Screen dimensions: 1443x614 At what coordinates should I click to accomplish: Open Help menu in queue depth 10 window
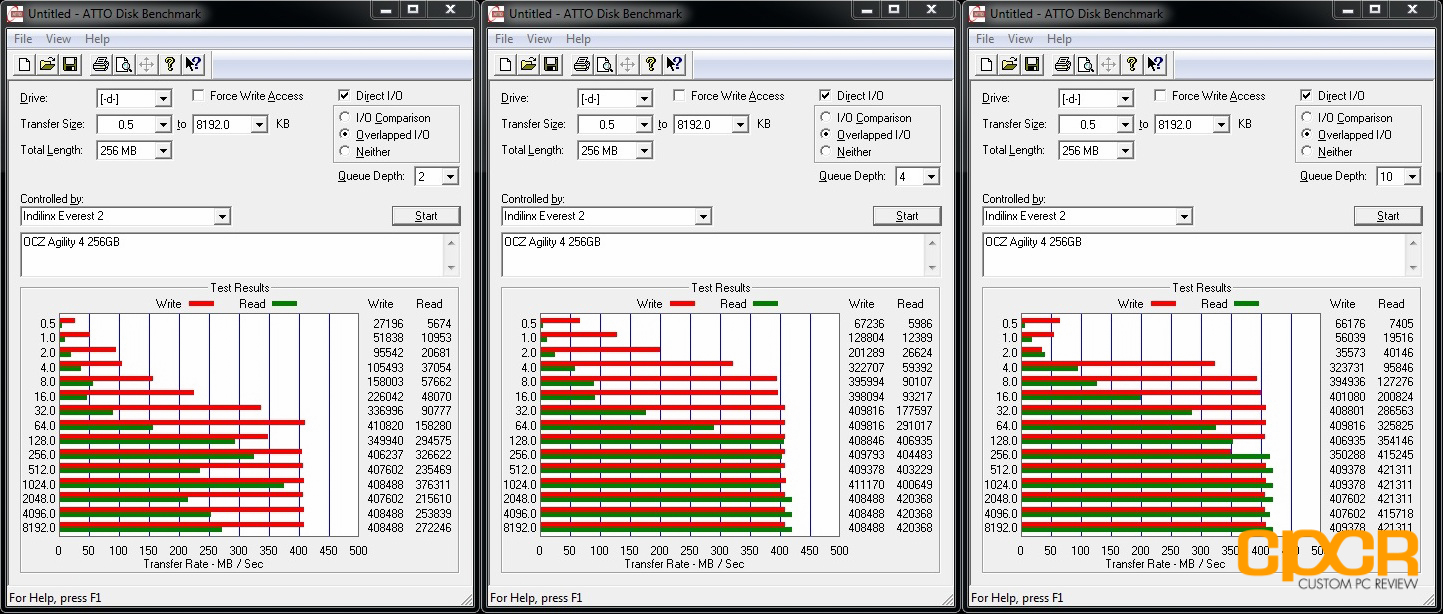[x=1059, y=39]
